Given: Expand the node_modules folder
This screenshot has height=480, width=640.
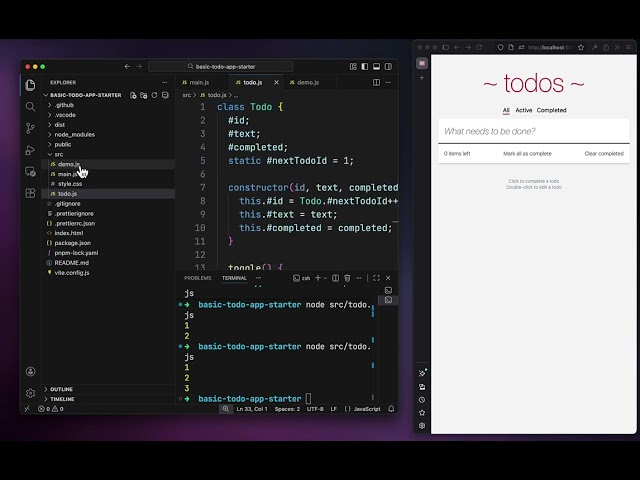Looking at the screenshot, I should point(73,134).
